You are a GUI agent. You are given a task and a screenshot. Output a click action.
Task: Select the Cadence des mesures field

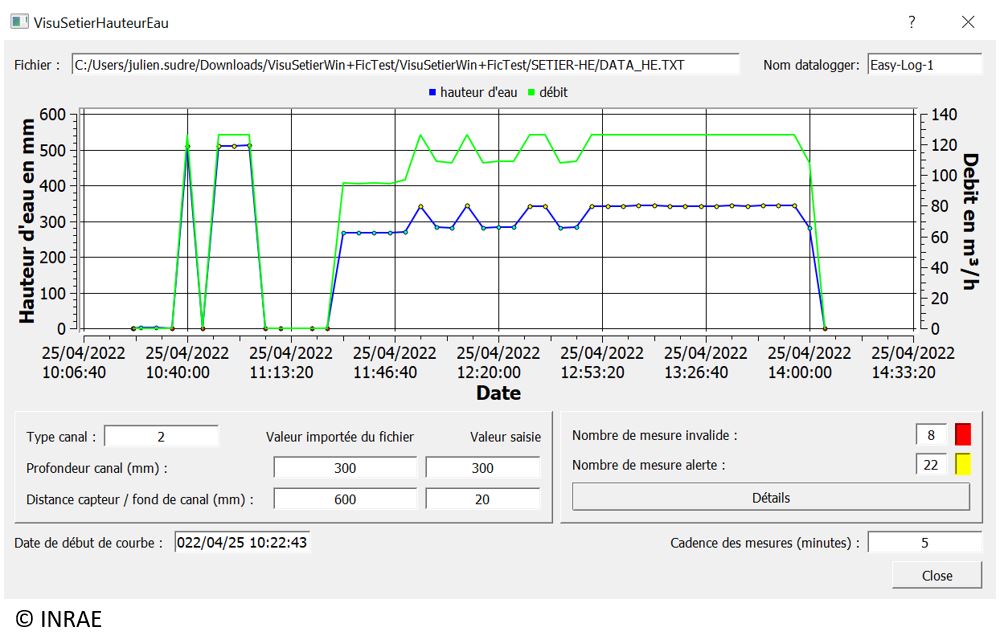click(x=924, y=543)
